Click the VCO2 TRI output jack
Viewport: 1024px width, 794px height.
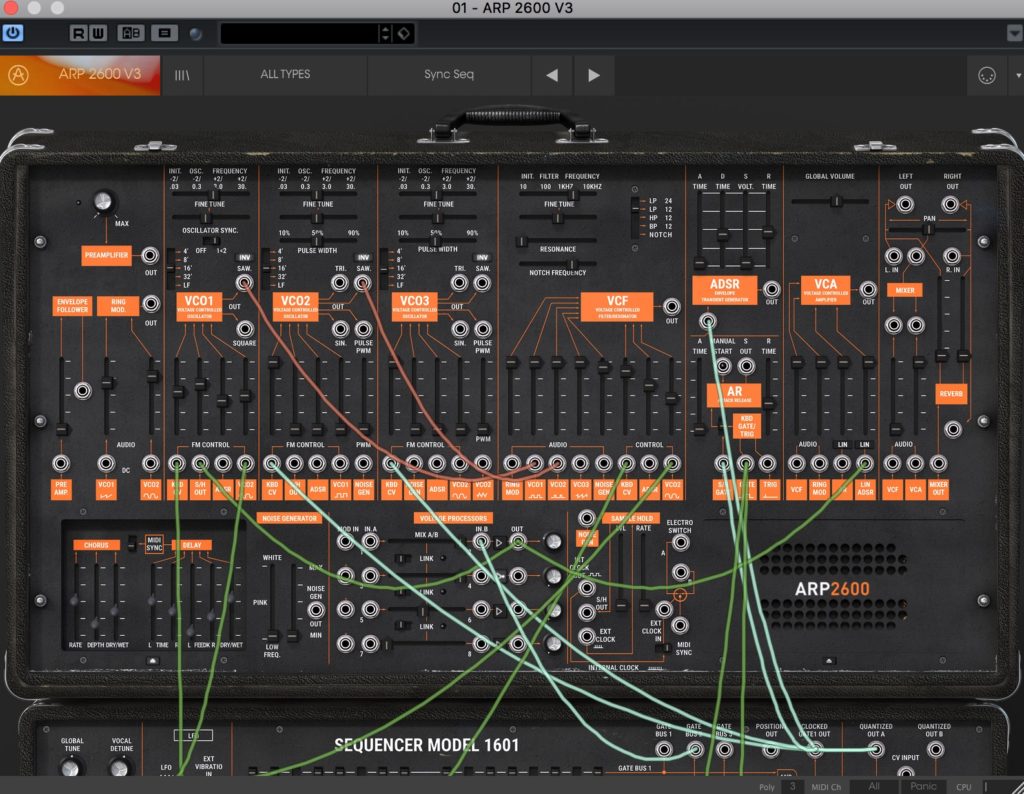(340, 283)
